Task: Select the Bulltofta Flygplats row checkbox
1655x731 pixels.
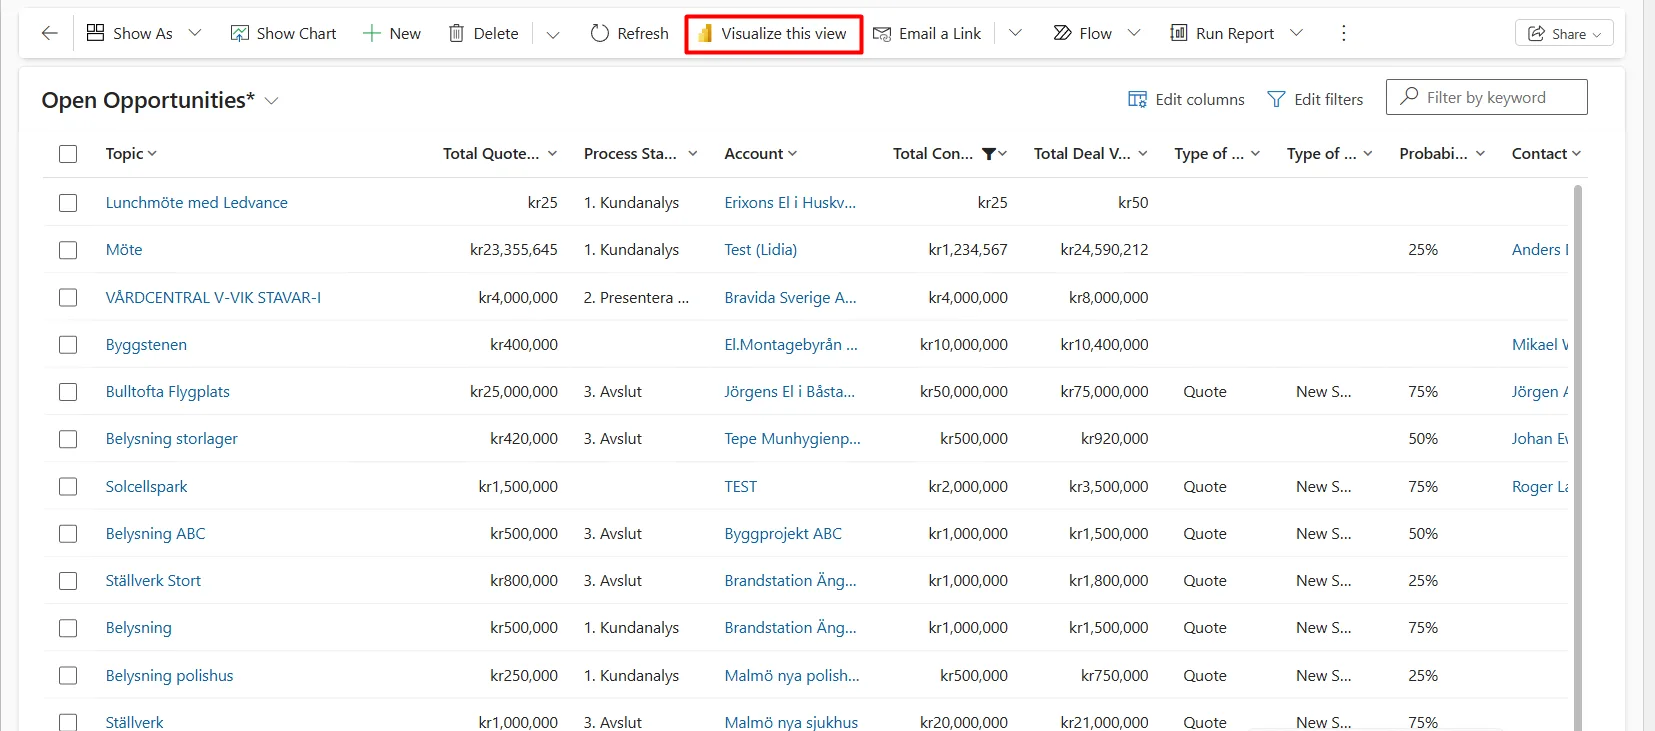Action: (68, 392)
